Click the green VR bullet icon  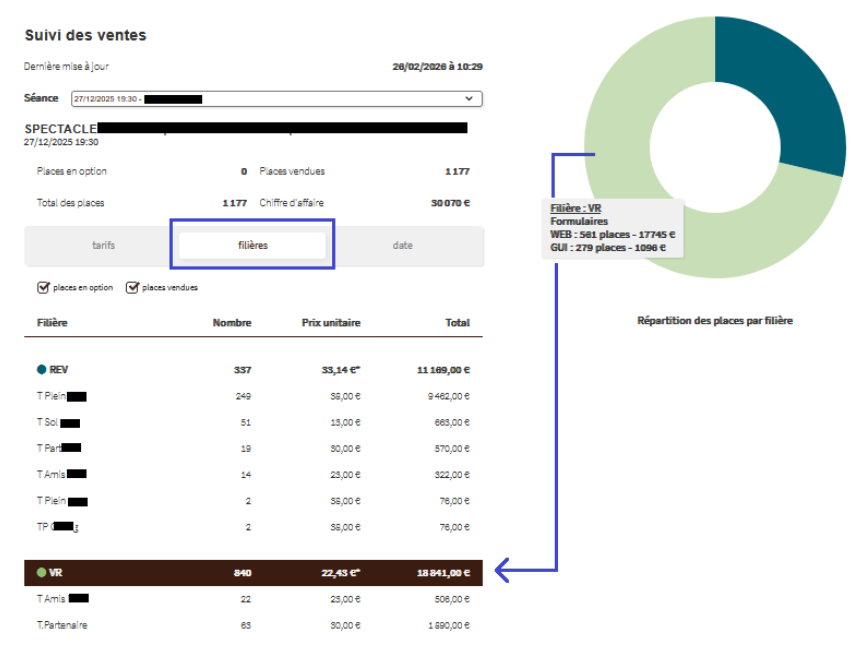coord(42,573)
